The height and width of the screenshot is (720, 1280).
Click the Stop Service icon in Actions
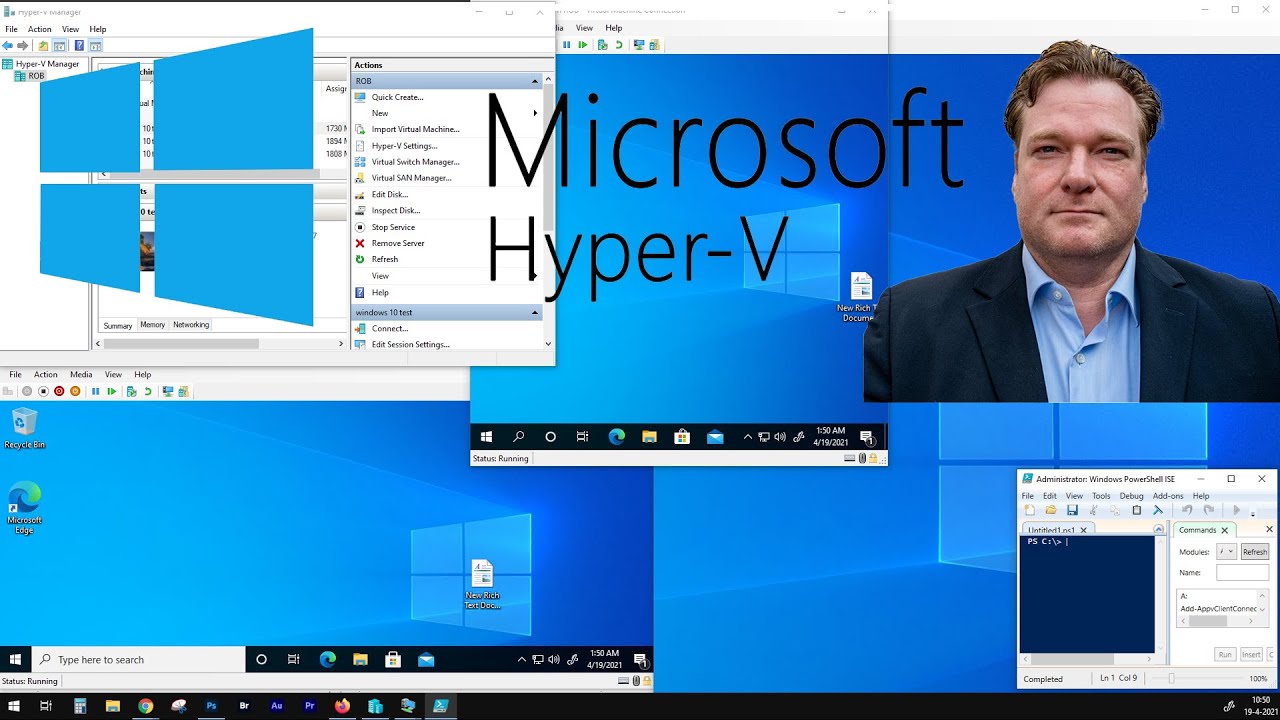[360, 227]
